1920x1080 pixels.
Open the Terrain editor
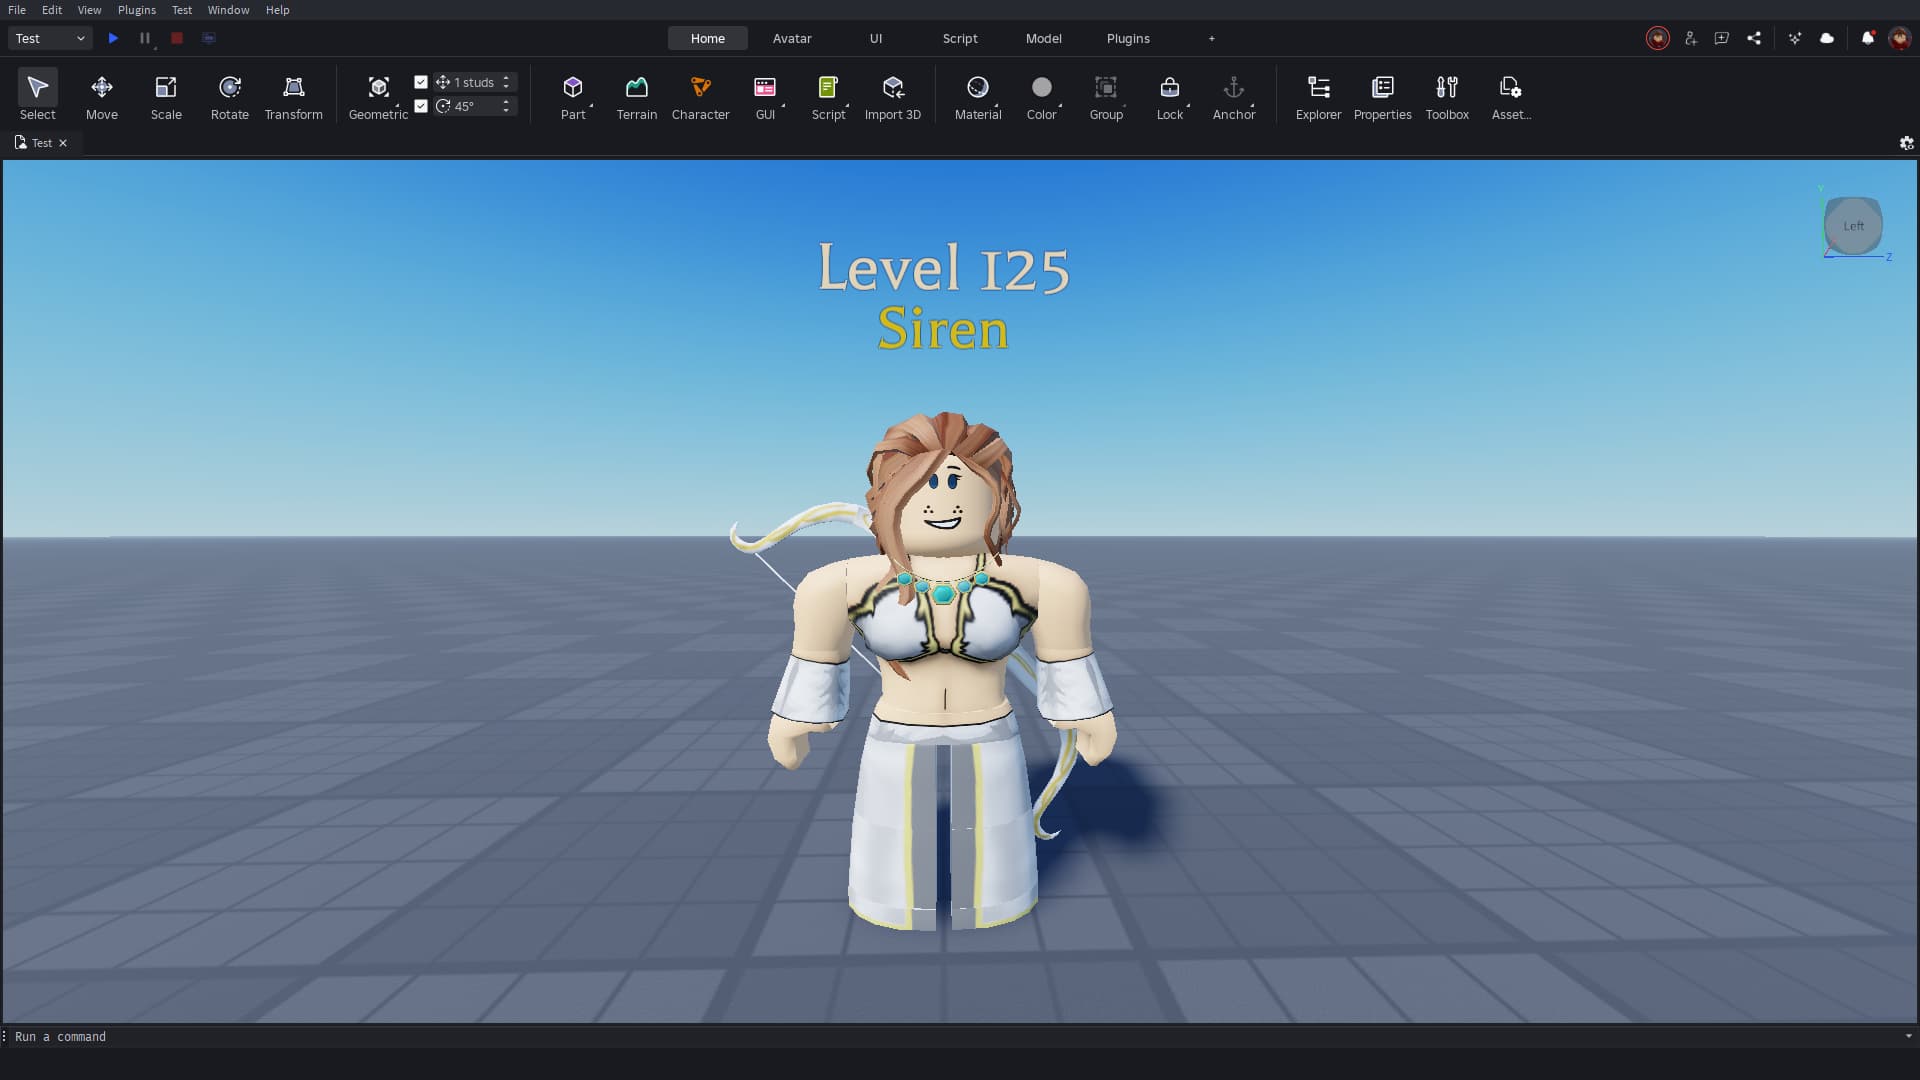coord(636,97)
